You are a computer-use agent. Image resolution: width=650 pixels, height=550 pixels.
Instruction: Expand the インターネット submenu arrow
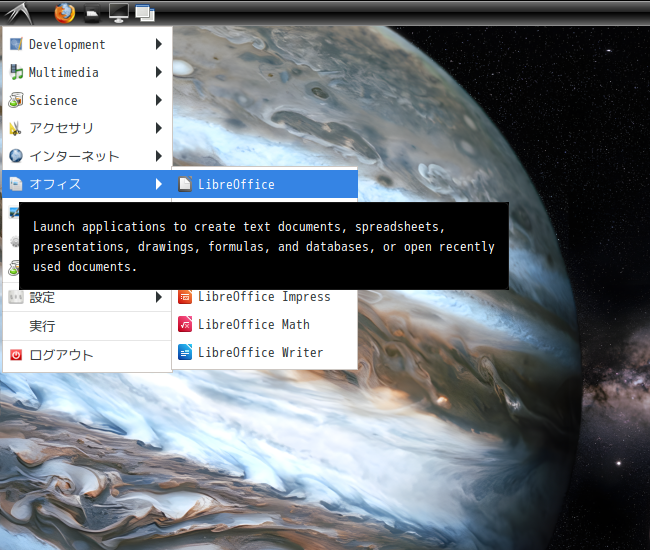coord(159,156)
